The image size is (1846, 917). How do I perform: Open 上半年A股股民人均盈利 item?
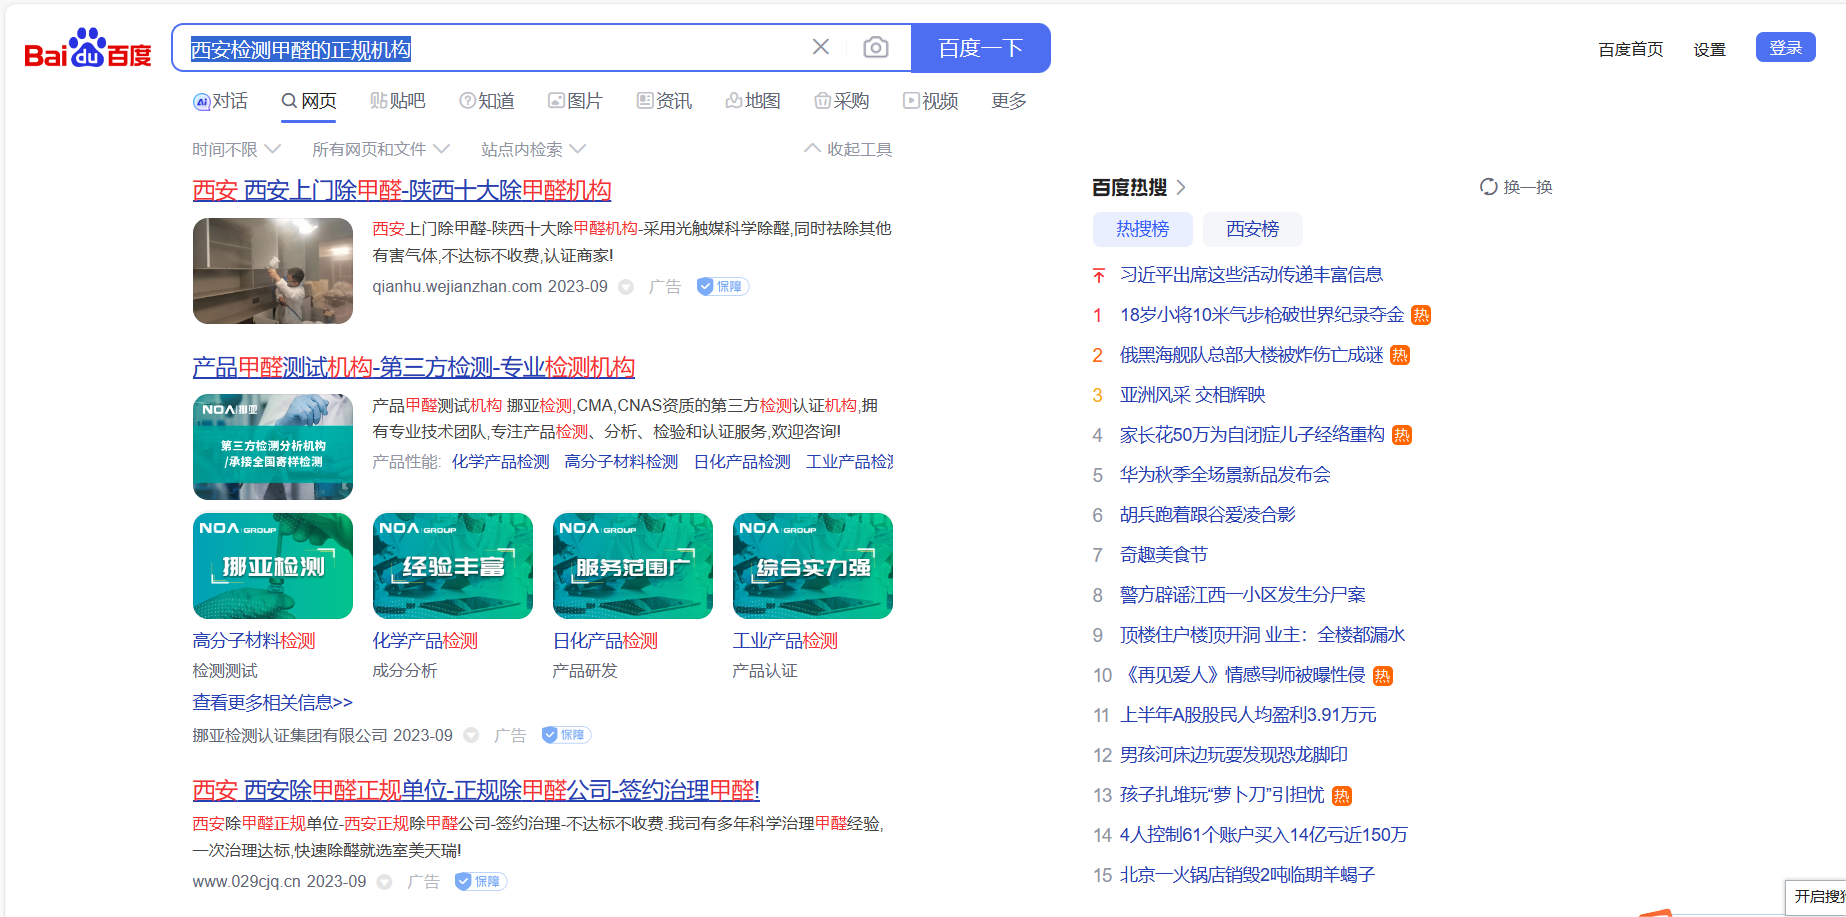coord(1248,715)
